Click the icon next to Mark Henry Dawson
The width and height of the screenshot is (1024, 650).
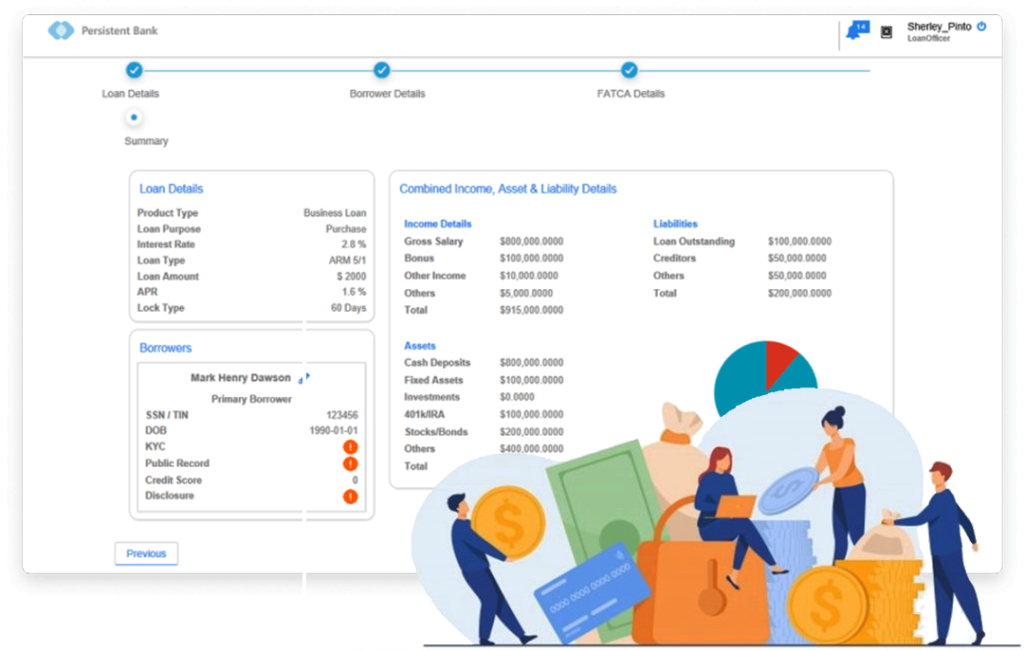click(x=304, y=378)
